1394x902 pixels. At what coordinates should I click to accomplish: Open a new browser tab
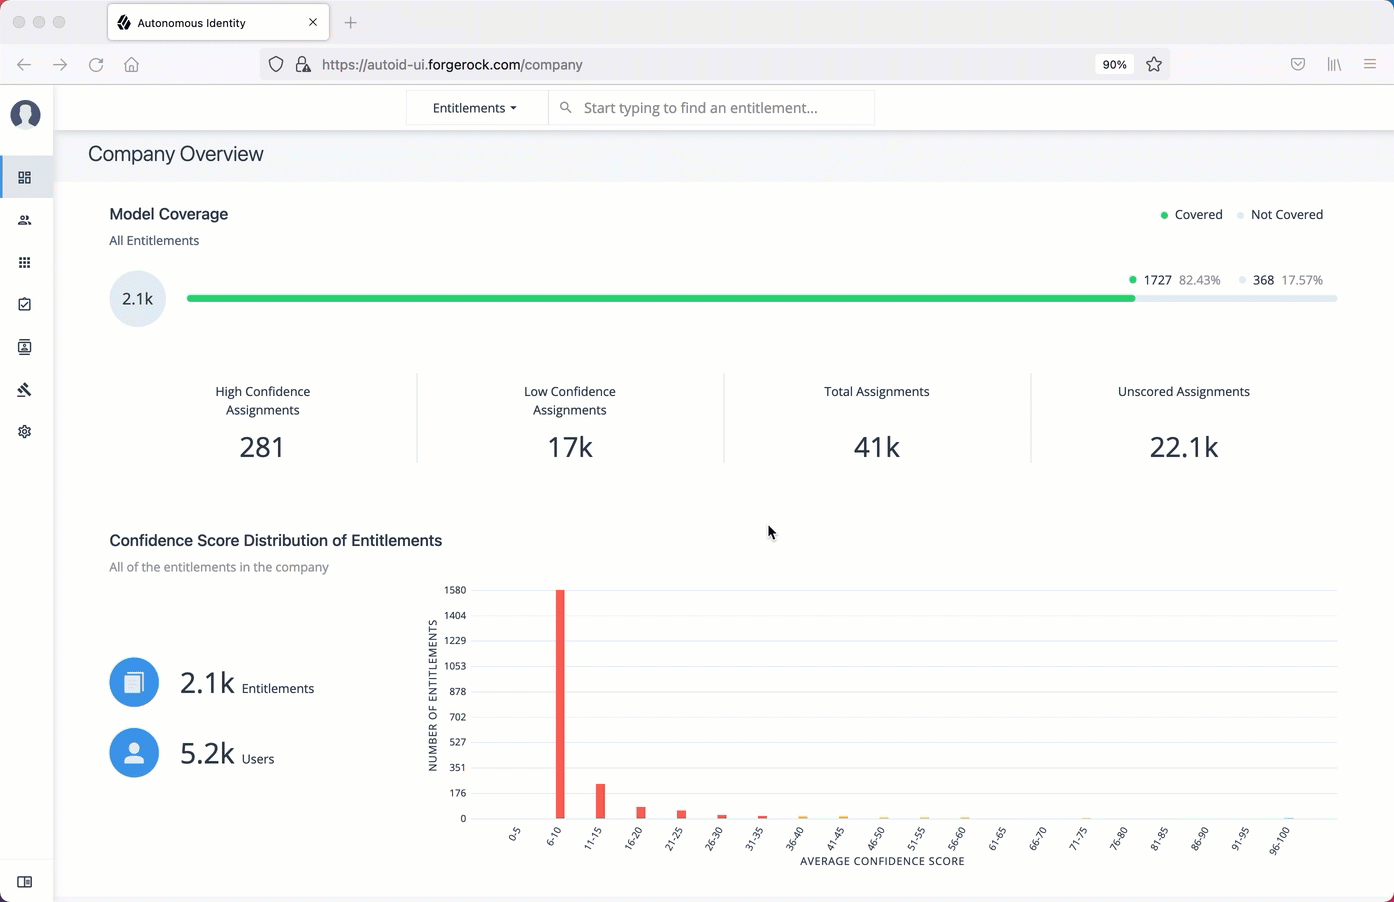tap(350, 22)
